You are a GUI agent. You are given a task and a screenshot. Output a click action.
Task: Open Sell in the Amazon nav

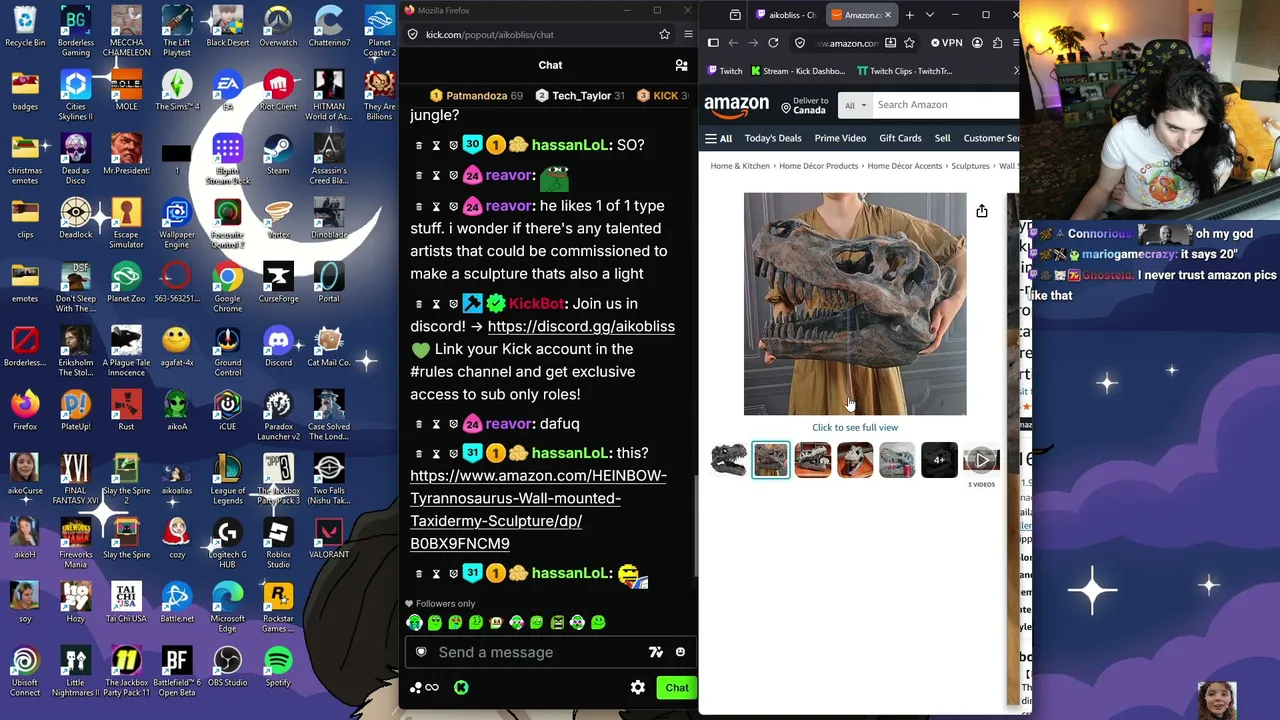click(942, 138)
